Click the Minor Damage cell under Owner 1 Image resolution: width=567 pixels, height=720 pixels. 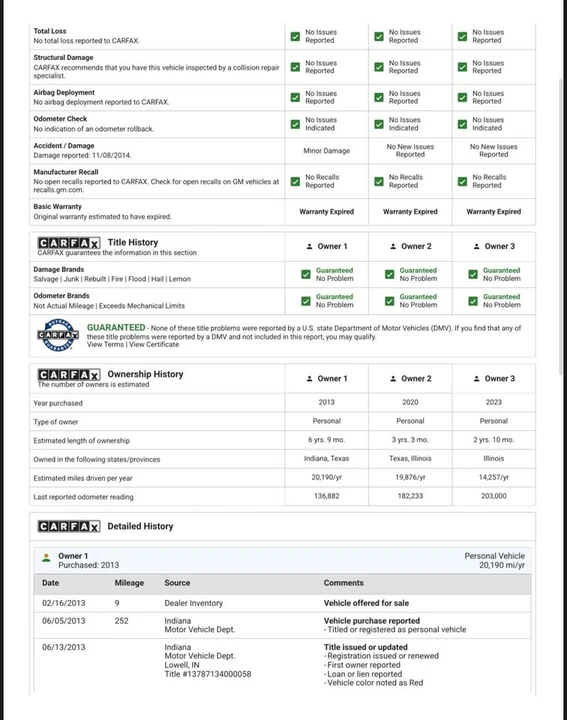pos(326,151)
